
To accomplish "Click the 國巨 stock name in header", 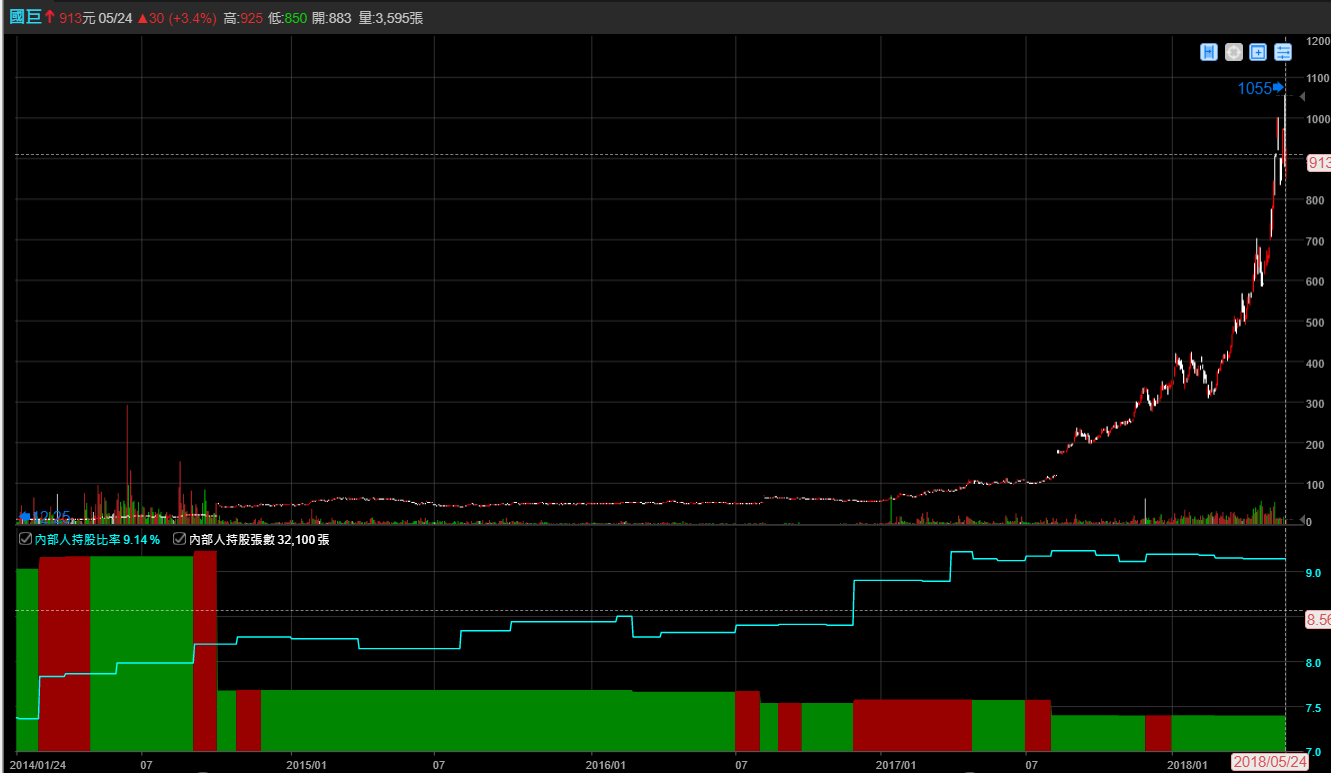I will coord(25,17).
